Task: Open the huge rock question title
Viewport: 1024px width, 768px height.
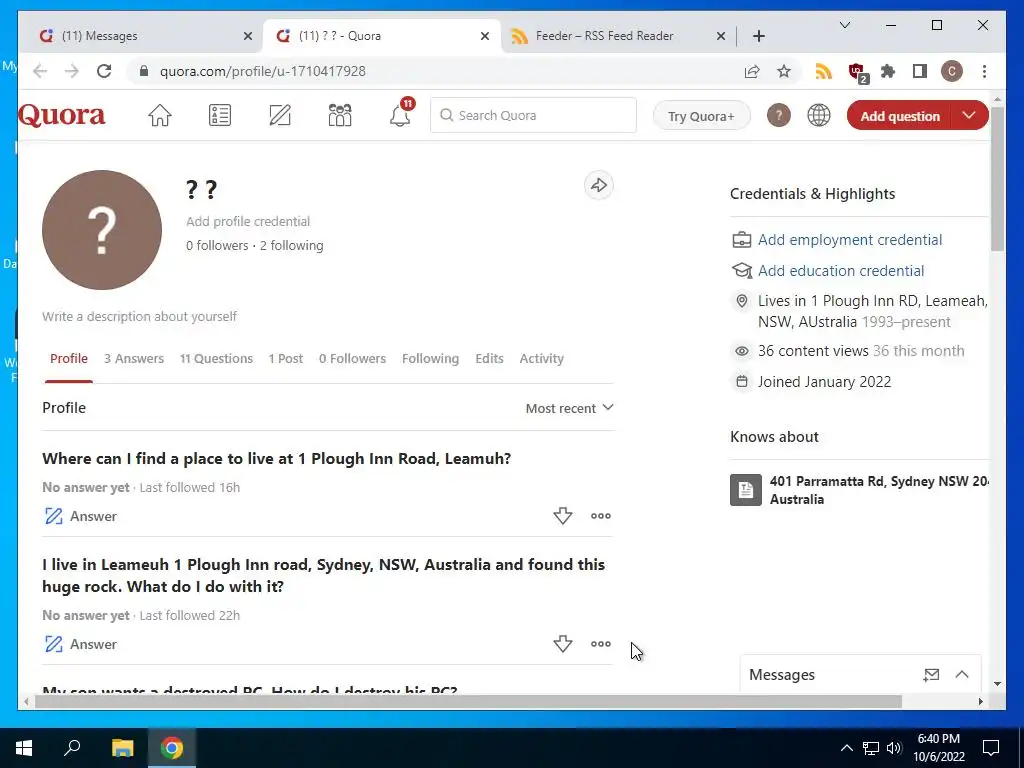Action: [323, 575]
